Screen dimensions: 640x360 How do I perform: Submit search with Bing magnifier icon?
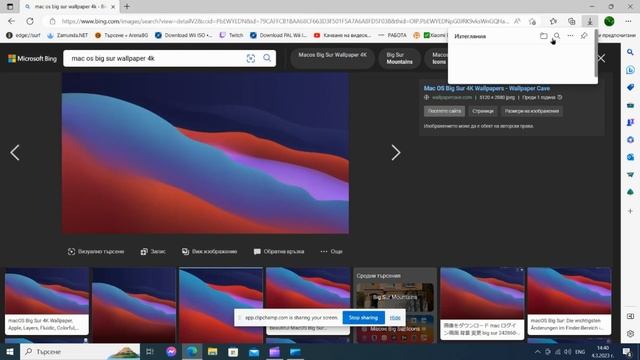pos(267,58)
